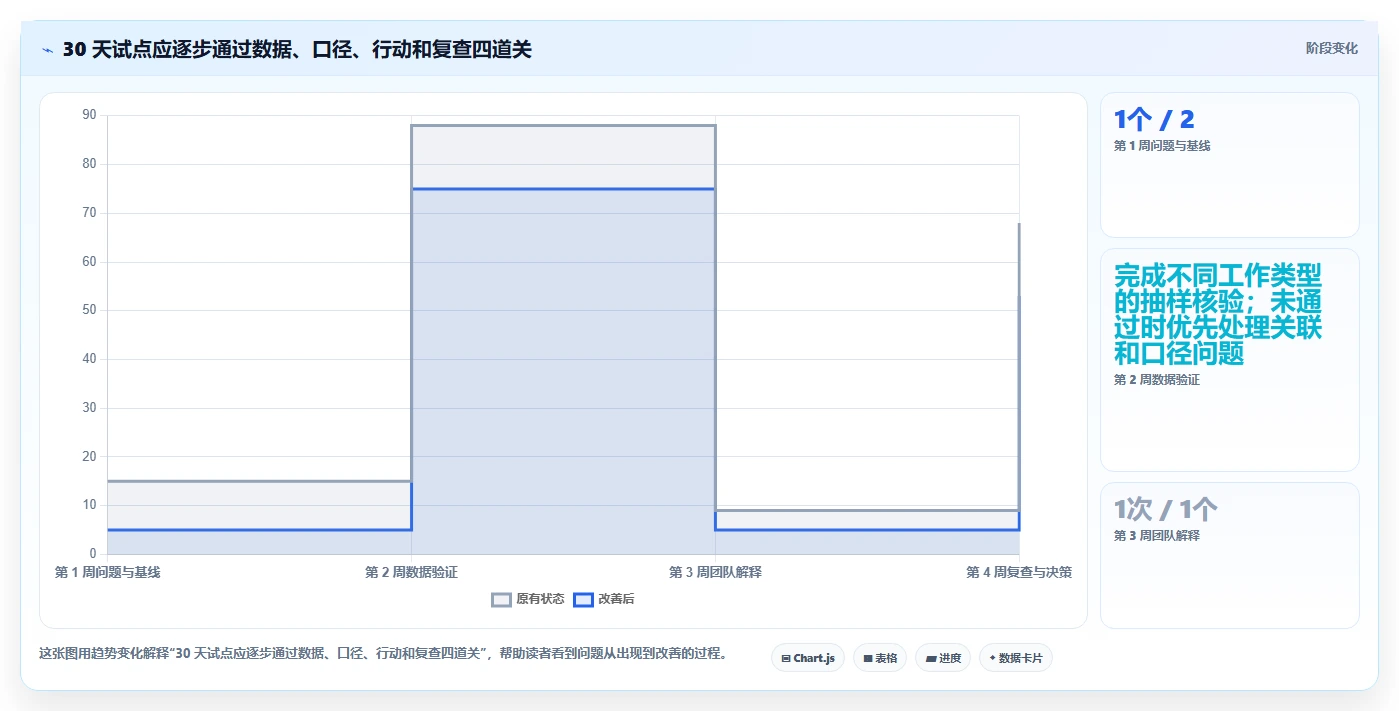This screenshot has width=1399, height=711.
Task: Click the 阶段变化 label in header
Action: click(x=1331, y=48)
